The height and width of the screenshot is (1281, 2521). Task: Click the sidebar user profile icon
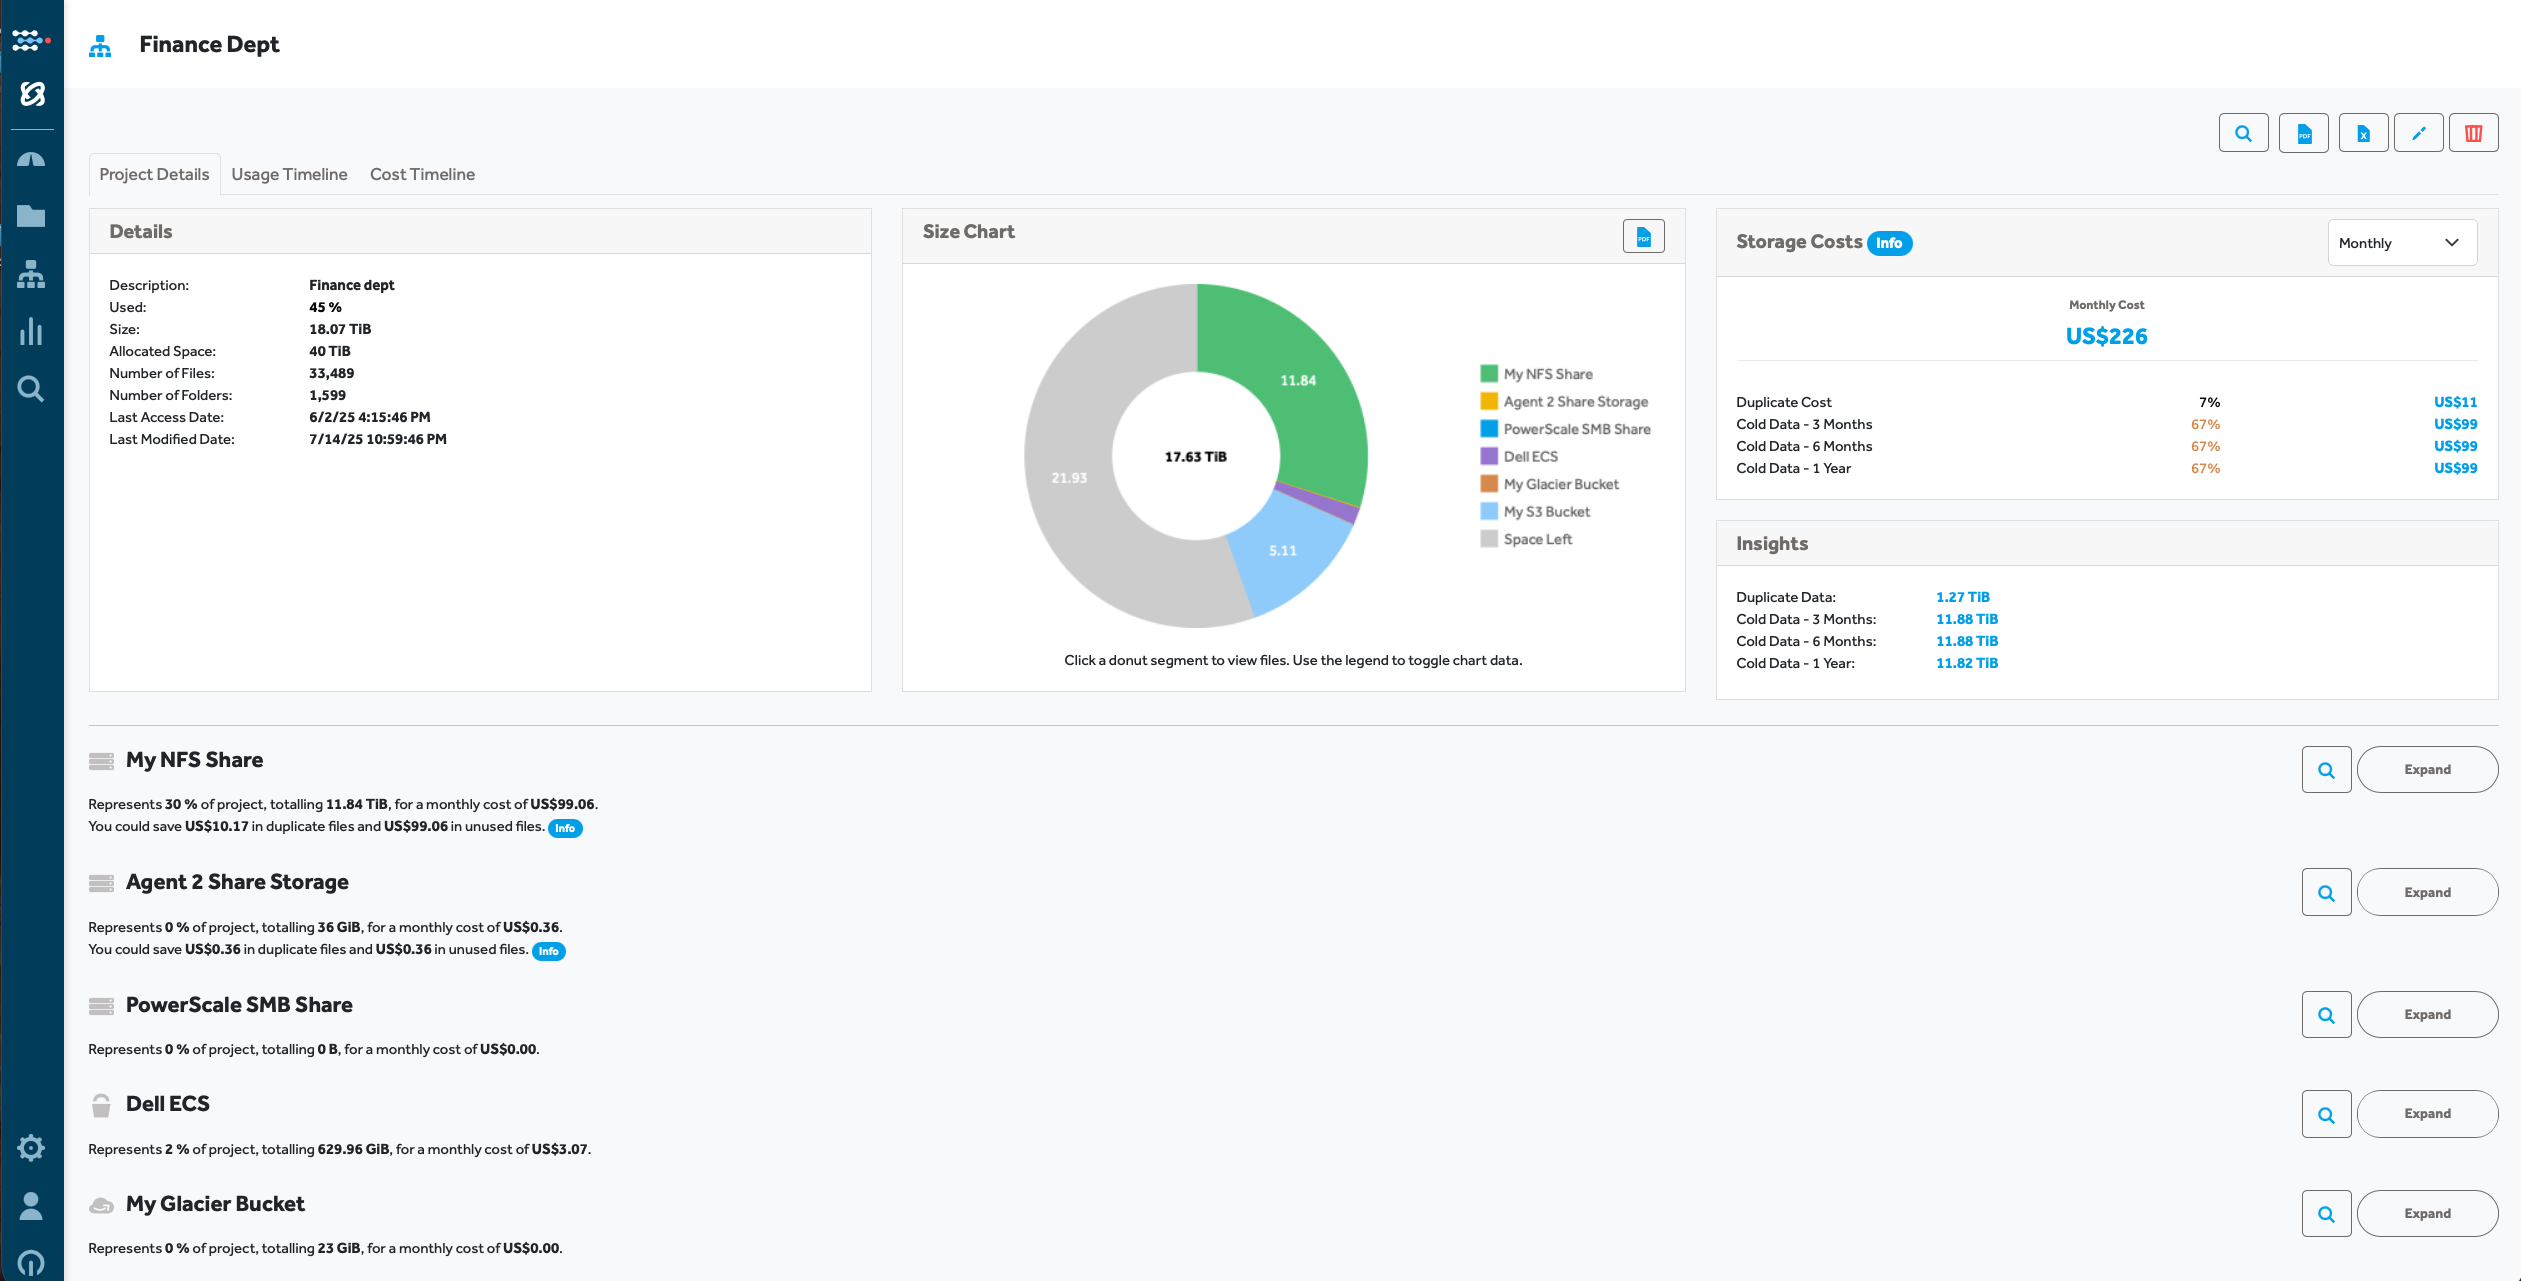(x=31, y=1206)
